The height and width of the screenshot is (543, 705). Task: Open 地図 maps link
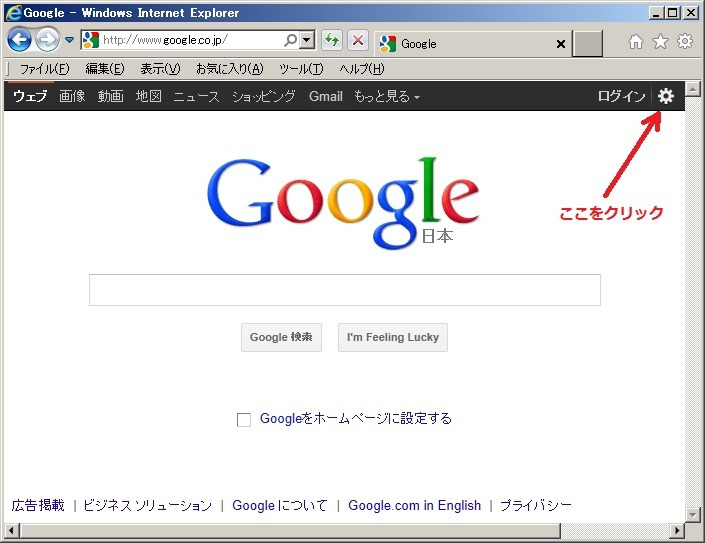pyautogui.click(x=149, y=96)
